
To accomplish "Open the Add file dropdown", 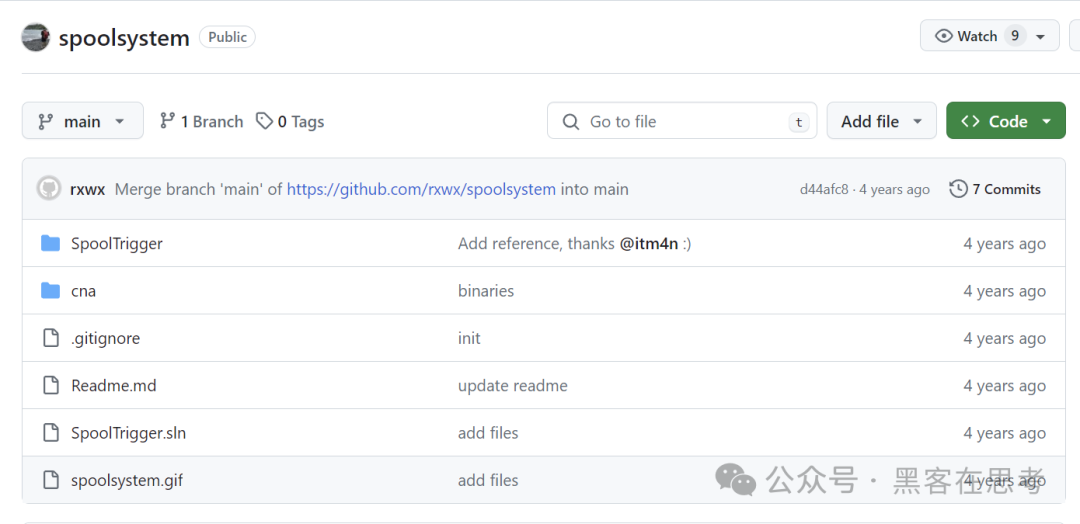I will [882, 121].
